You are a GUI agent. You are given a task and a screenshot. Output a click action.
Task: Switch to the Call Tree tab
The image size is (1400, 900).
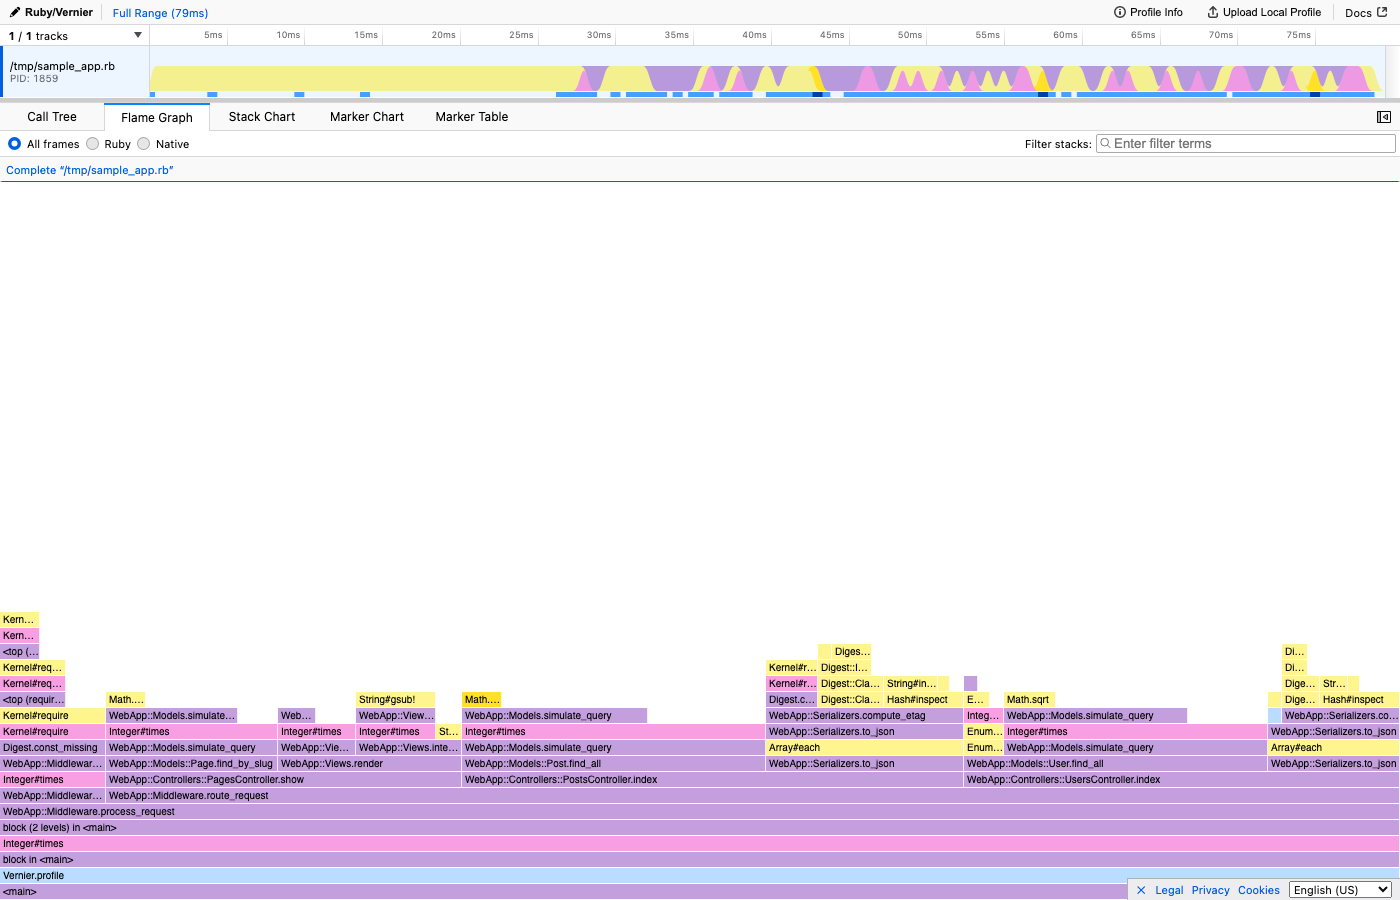[52, 116]
